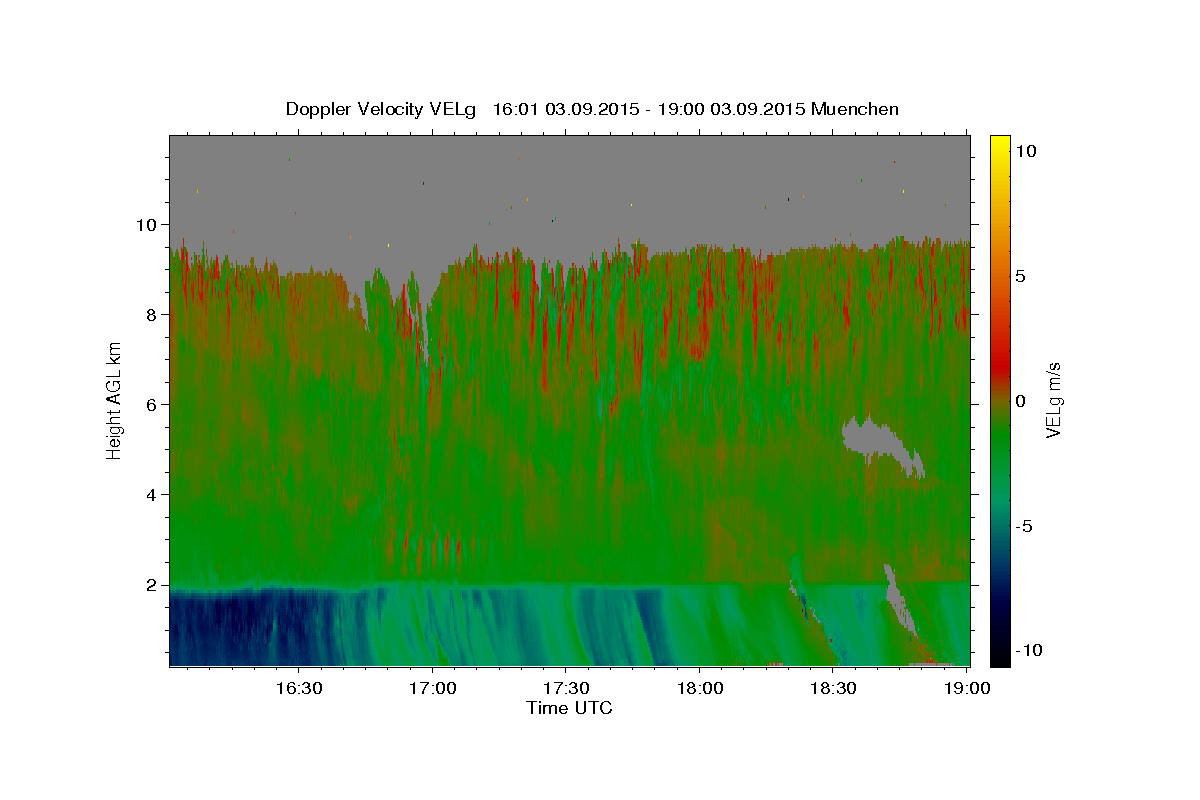The image size is (1200, 800).
Task: Click the 'VELg m/s' colorbar label
Action: tap(1053, 399)
